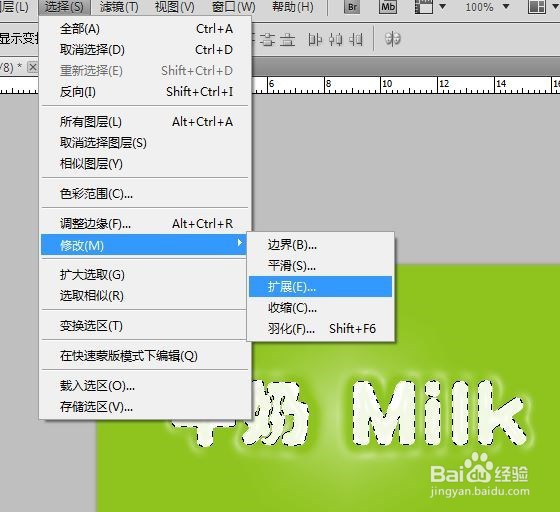560x512 pixels.
Task: Click the horizontal ruler at 10
Action: click(x=387, y=84)
